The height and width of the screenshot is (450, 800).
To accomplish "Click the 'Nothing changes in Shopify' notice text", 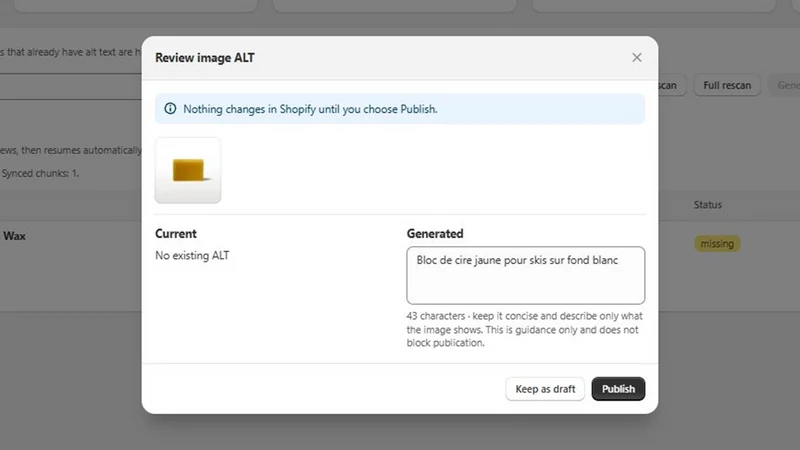I will [310, 109].
